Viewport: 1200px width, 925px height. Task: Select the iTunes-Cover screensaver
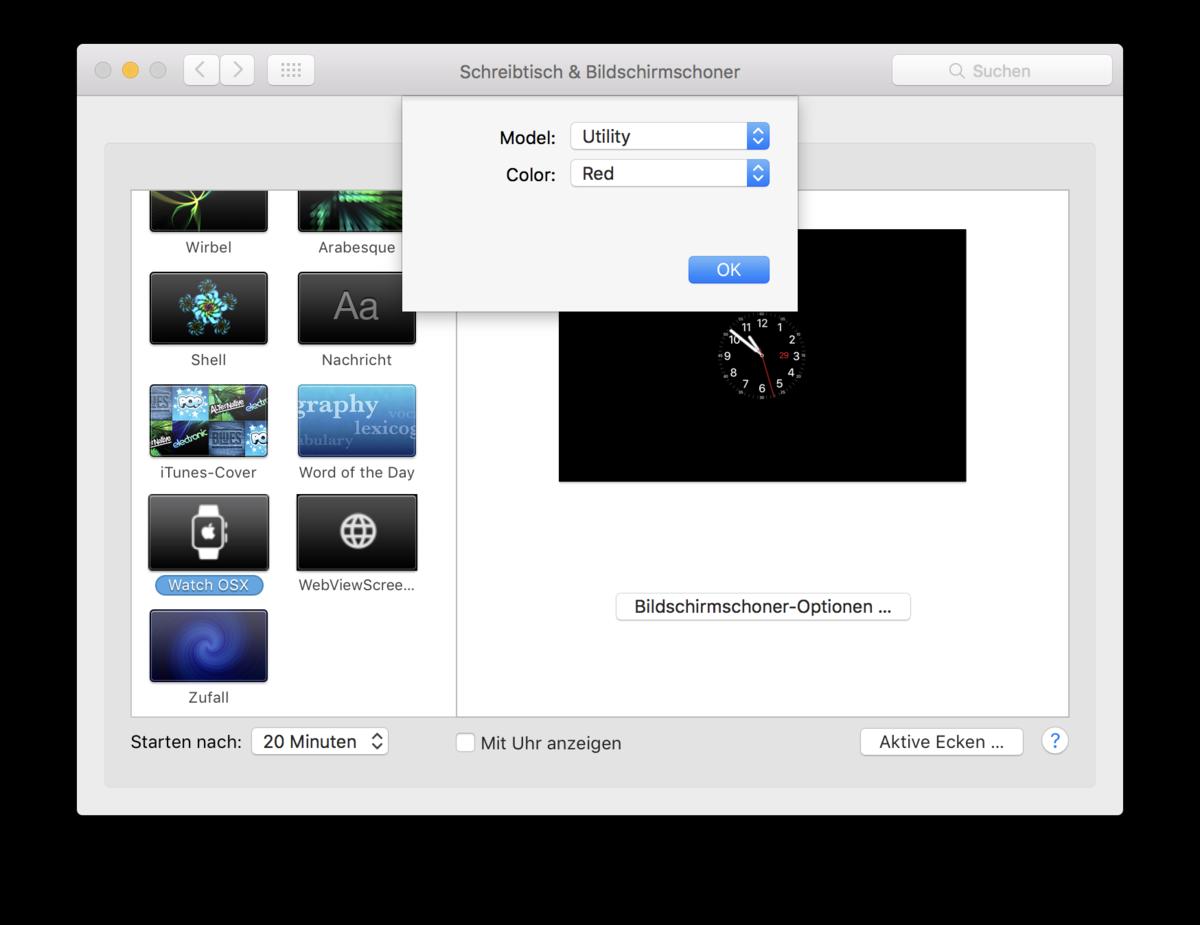[x=208, y=421]
